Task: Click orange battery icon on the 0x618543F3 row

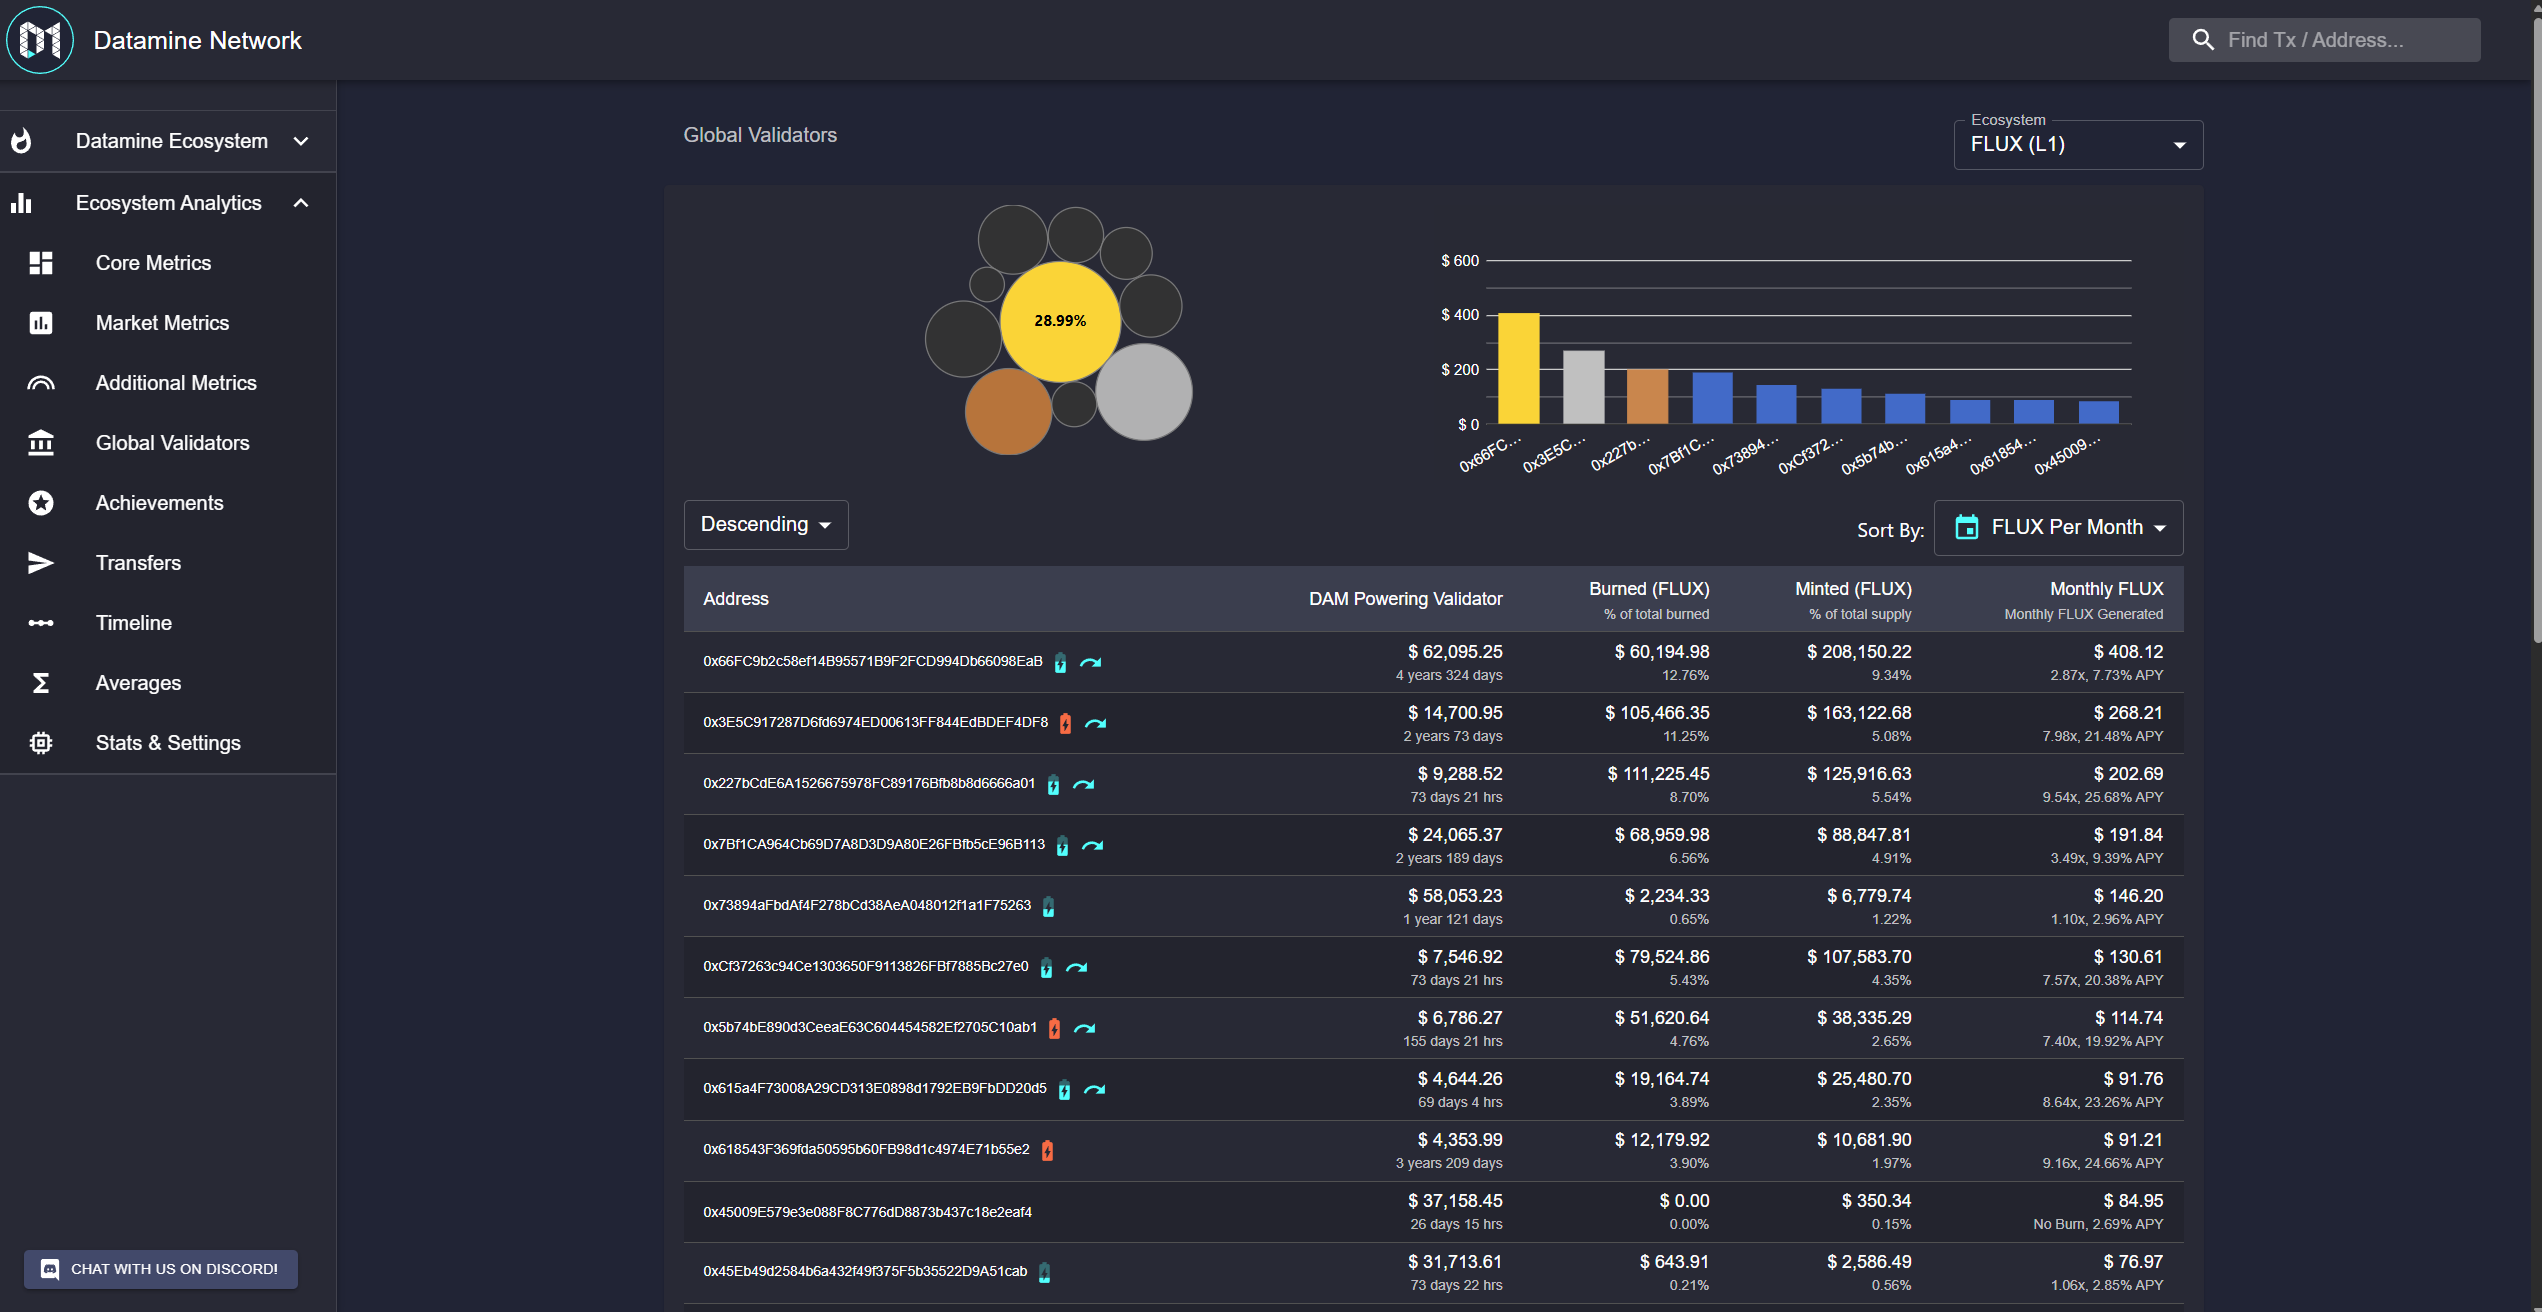Action: [1047, 1151]
